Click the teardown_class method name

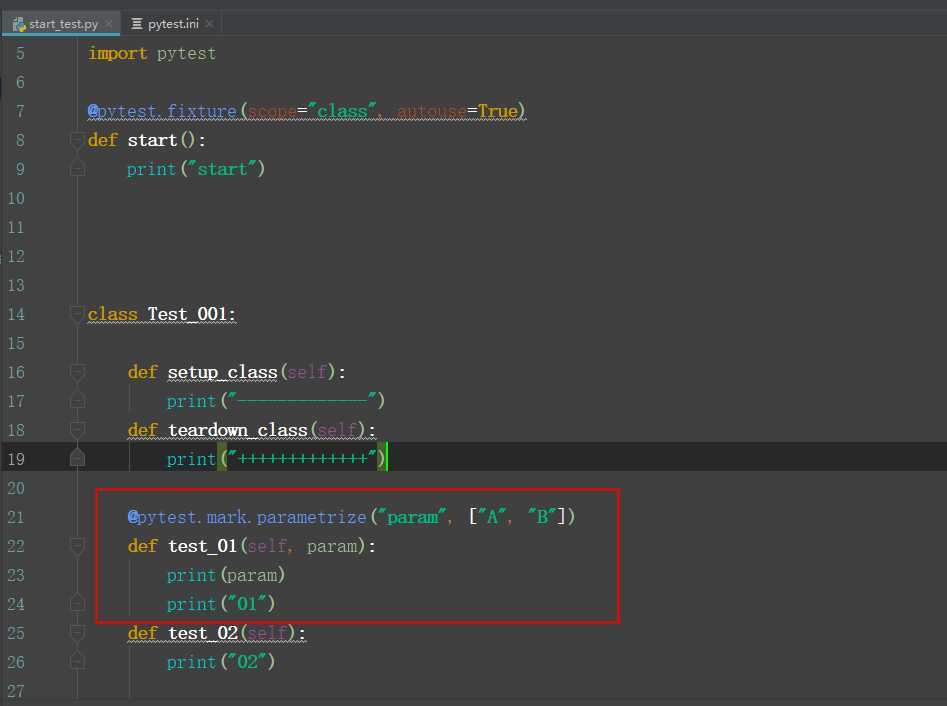(x=236, y=430)
